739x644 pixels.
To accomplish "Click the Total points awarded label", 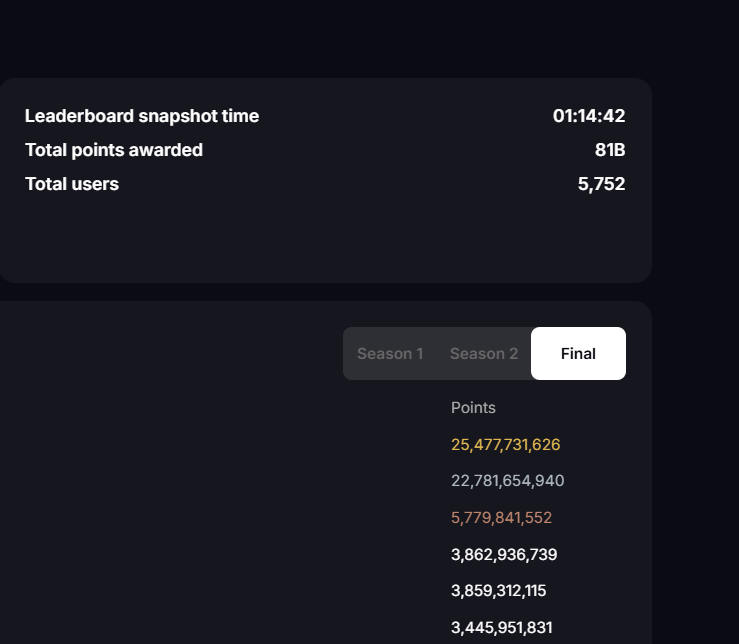I will (x=114, y=150).
